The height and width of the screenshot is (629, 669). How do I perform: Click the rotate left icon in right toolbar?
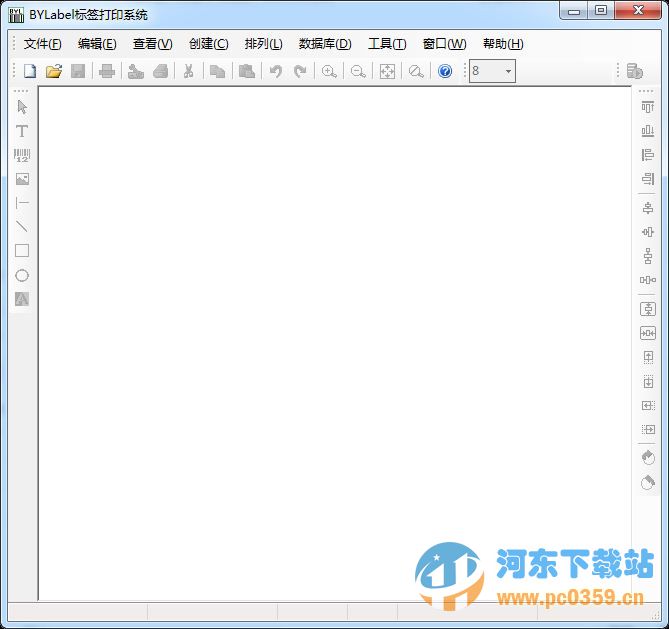tap(648, 457)
